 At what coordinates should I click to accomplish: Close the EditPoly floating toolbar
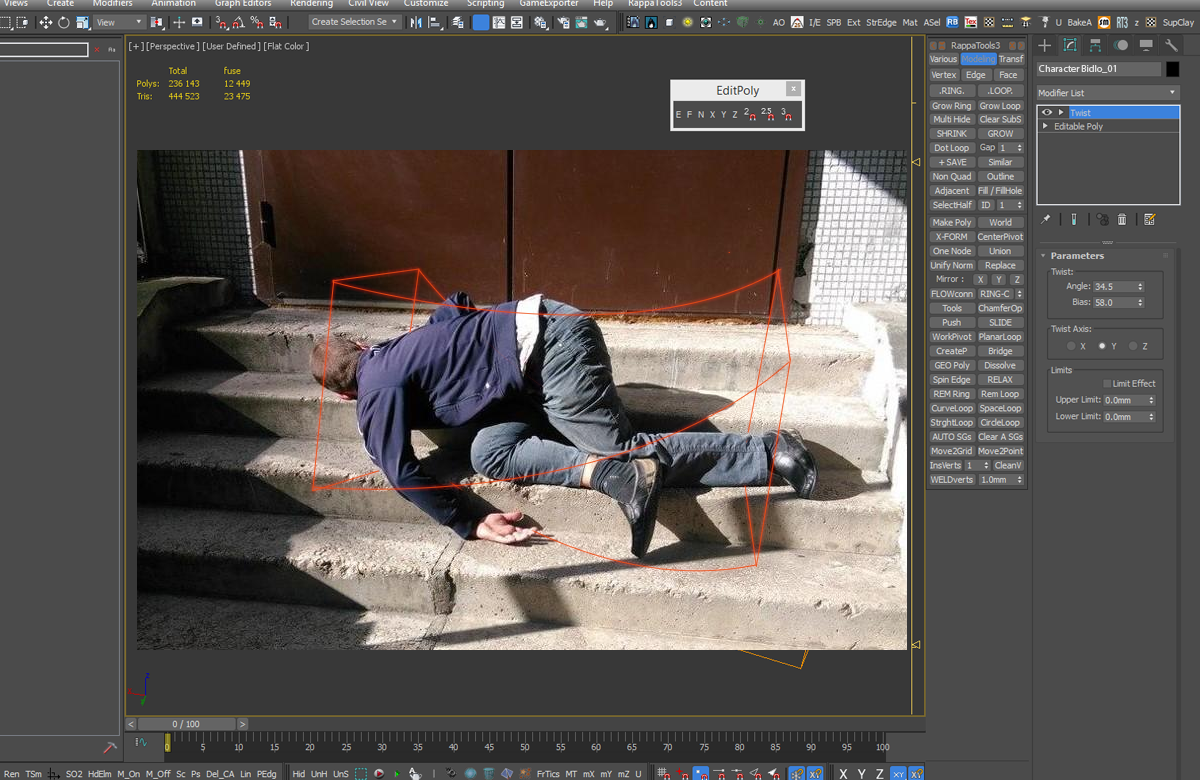792,89
